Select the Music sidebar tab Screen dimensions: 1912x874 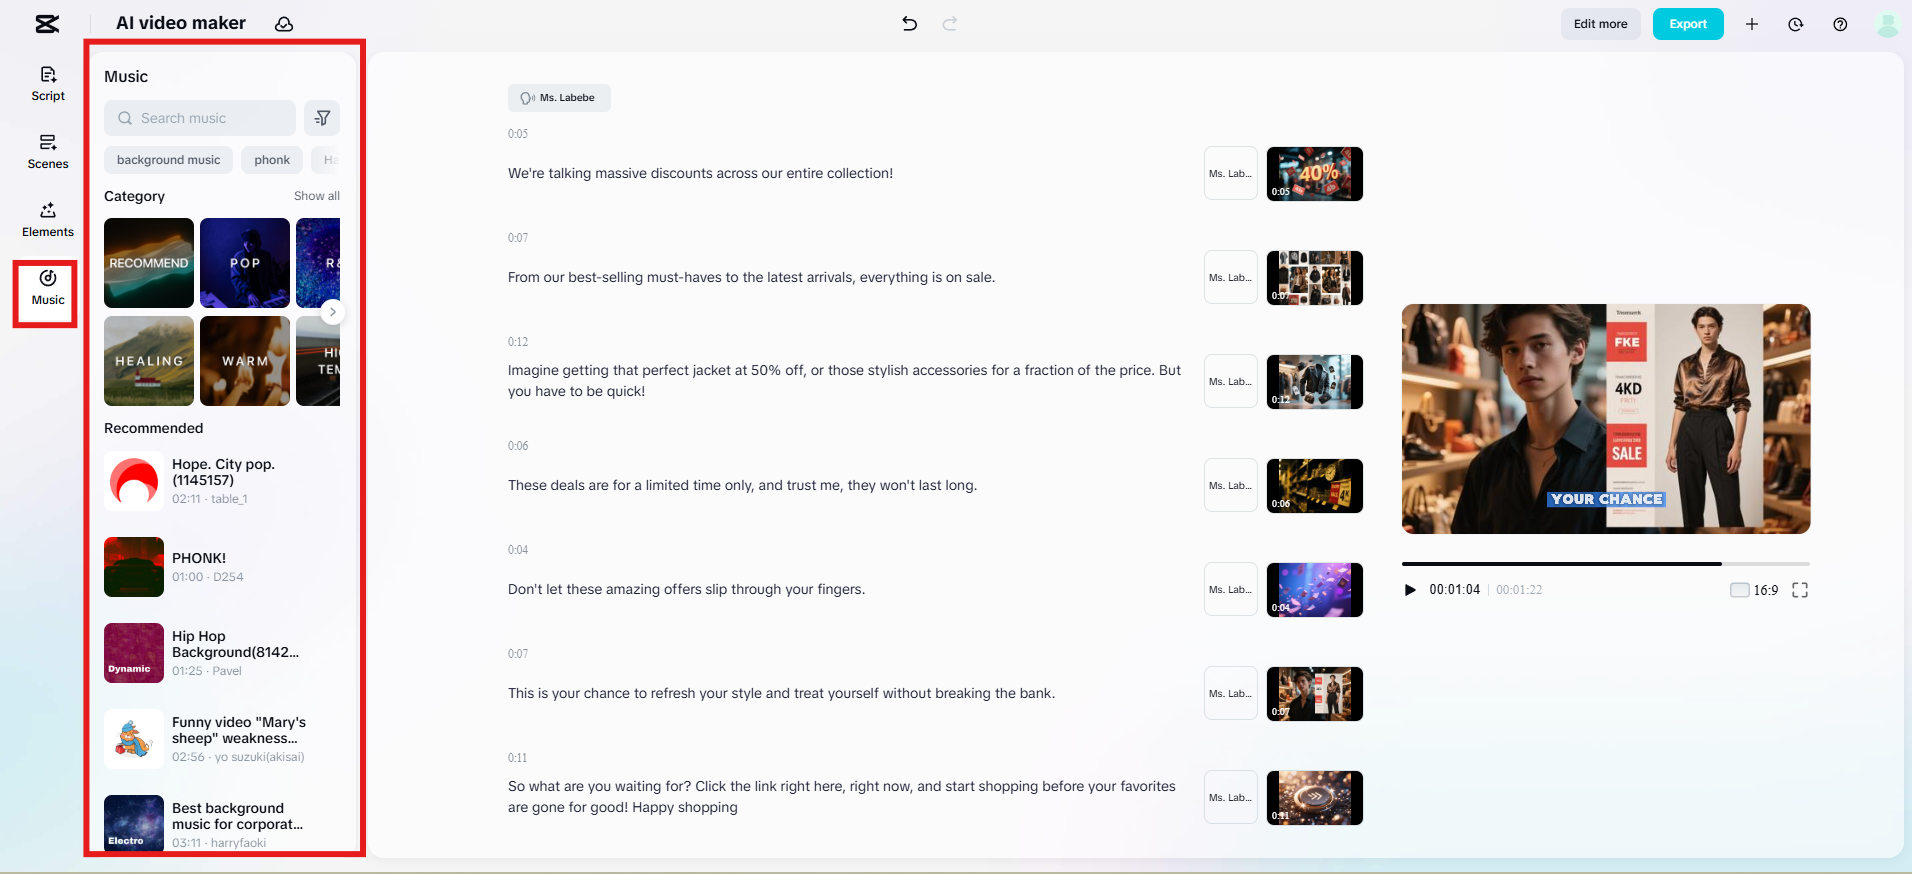point(48,288)
